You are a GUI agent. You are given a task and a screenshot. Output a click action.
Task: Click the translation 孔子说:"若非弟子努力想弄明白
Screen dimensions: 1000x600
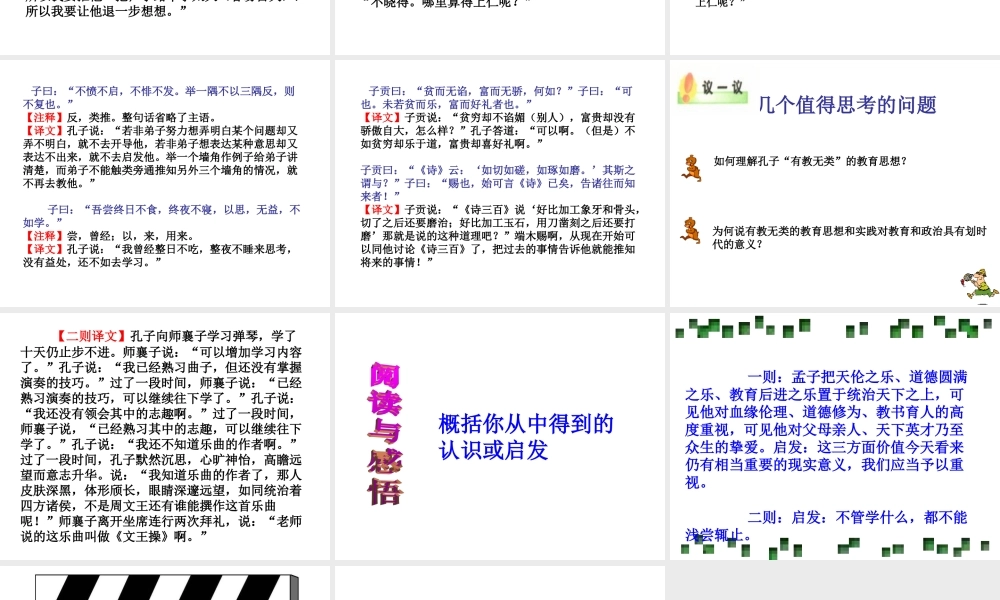coord(161,157)
